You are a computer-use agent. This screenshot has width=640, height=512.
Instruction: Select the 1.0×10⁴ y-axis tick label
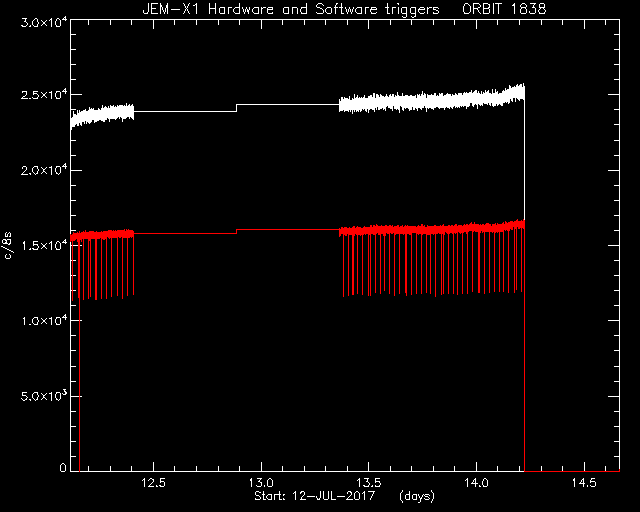click(44, 321)
